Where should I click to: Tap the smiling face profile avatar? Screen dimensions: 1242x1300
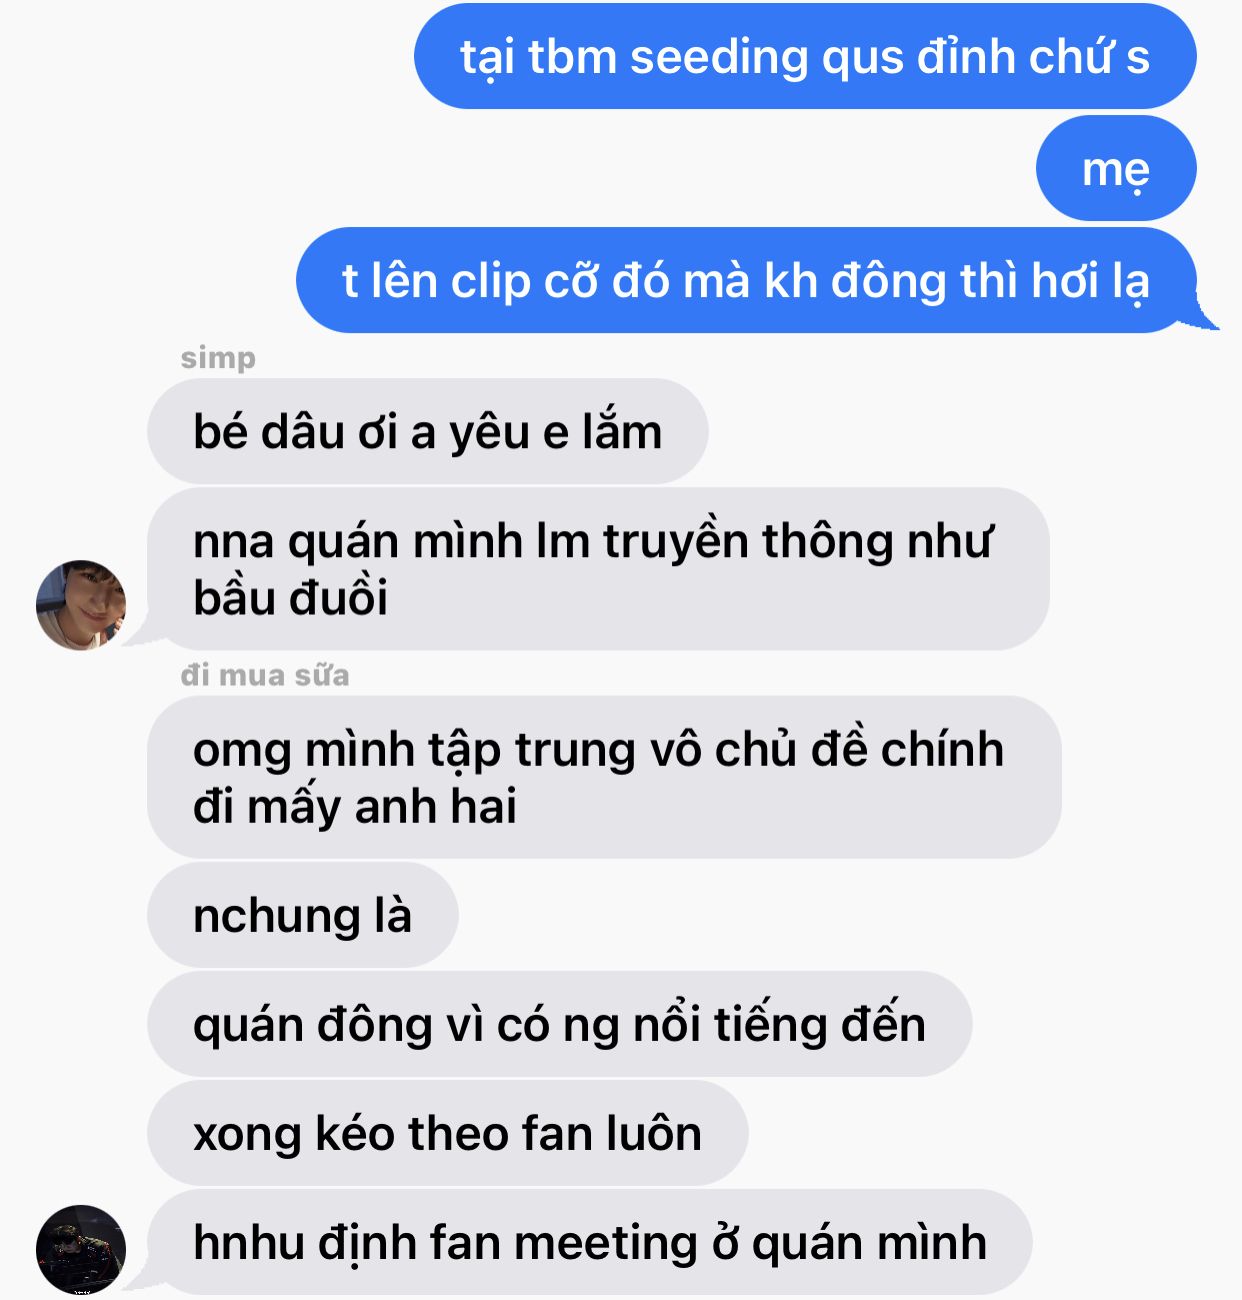coord(81,605)
